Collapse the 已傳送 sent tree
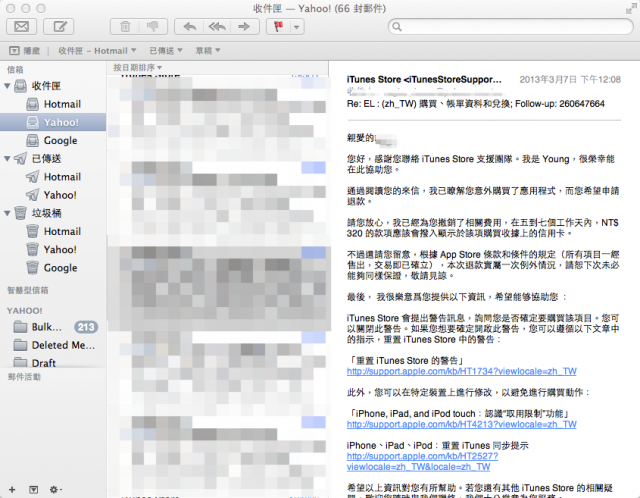 [x=7, y=159]
